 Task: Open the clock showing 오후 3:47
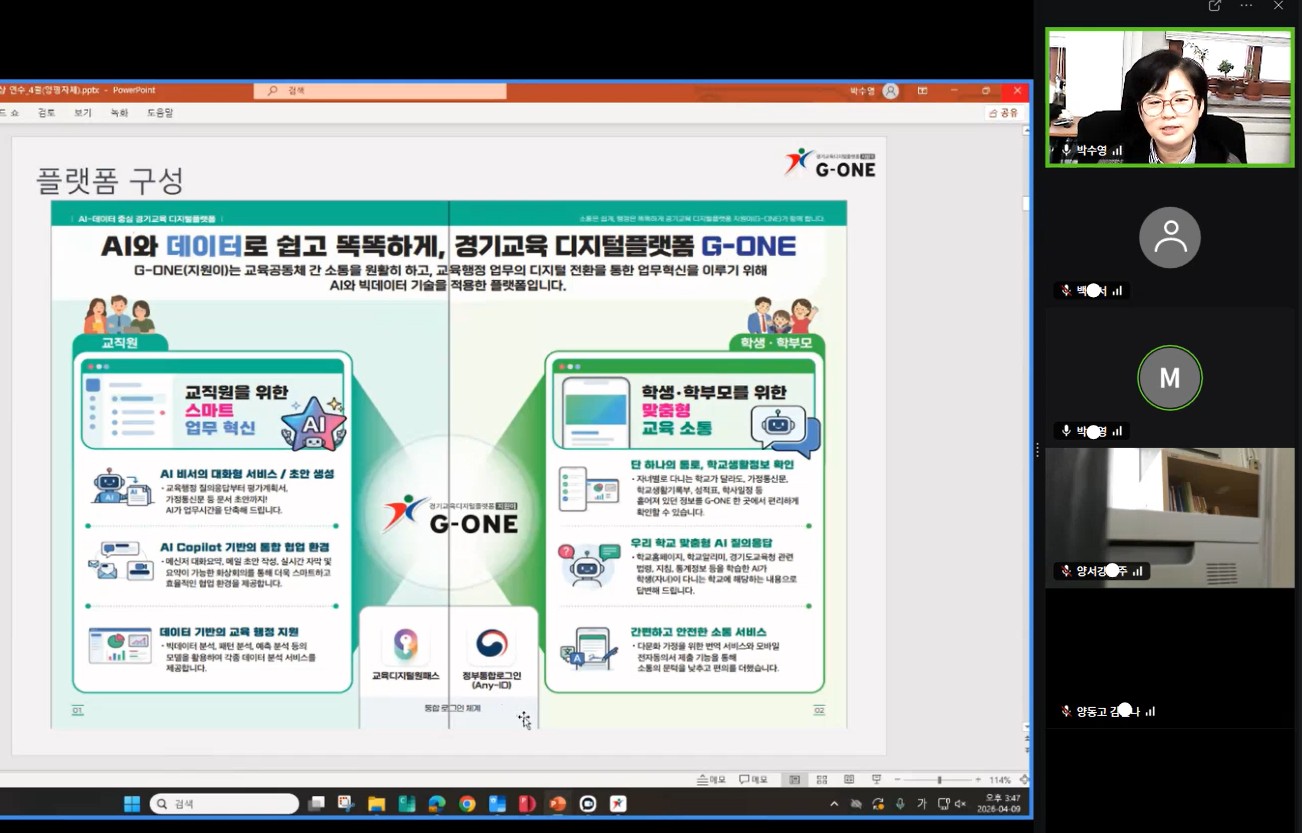pyautogui.click(x=1000, y=804)
